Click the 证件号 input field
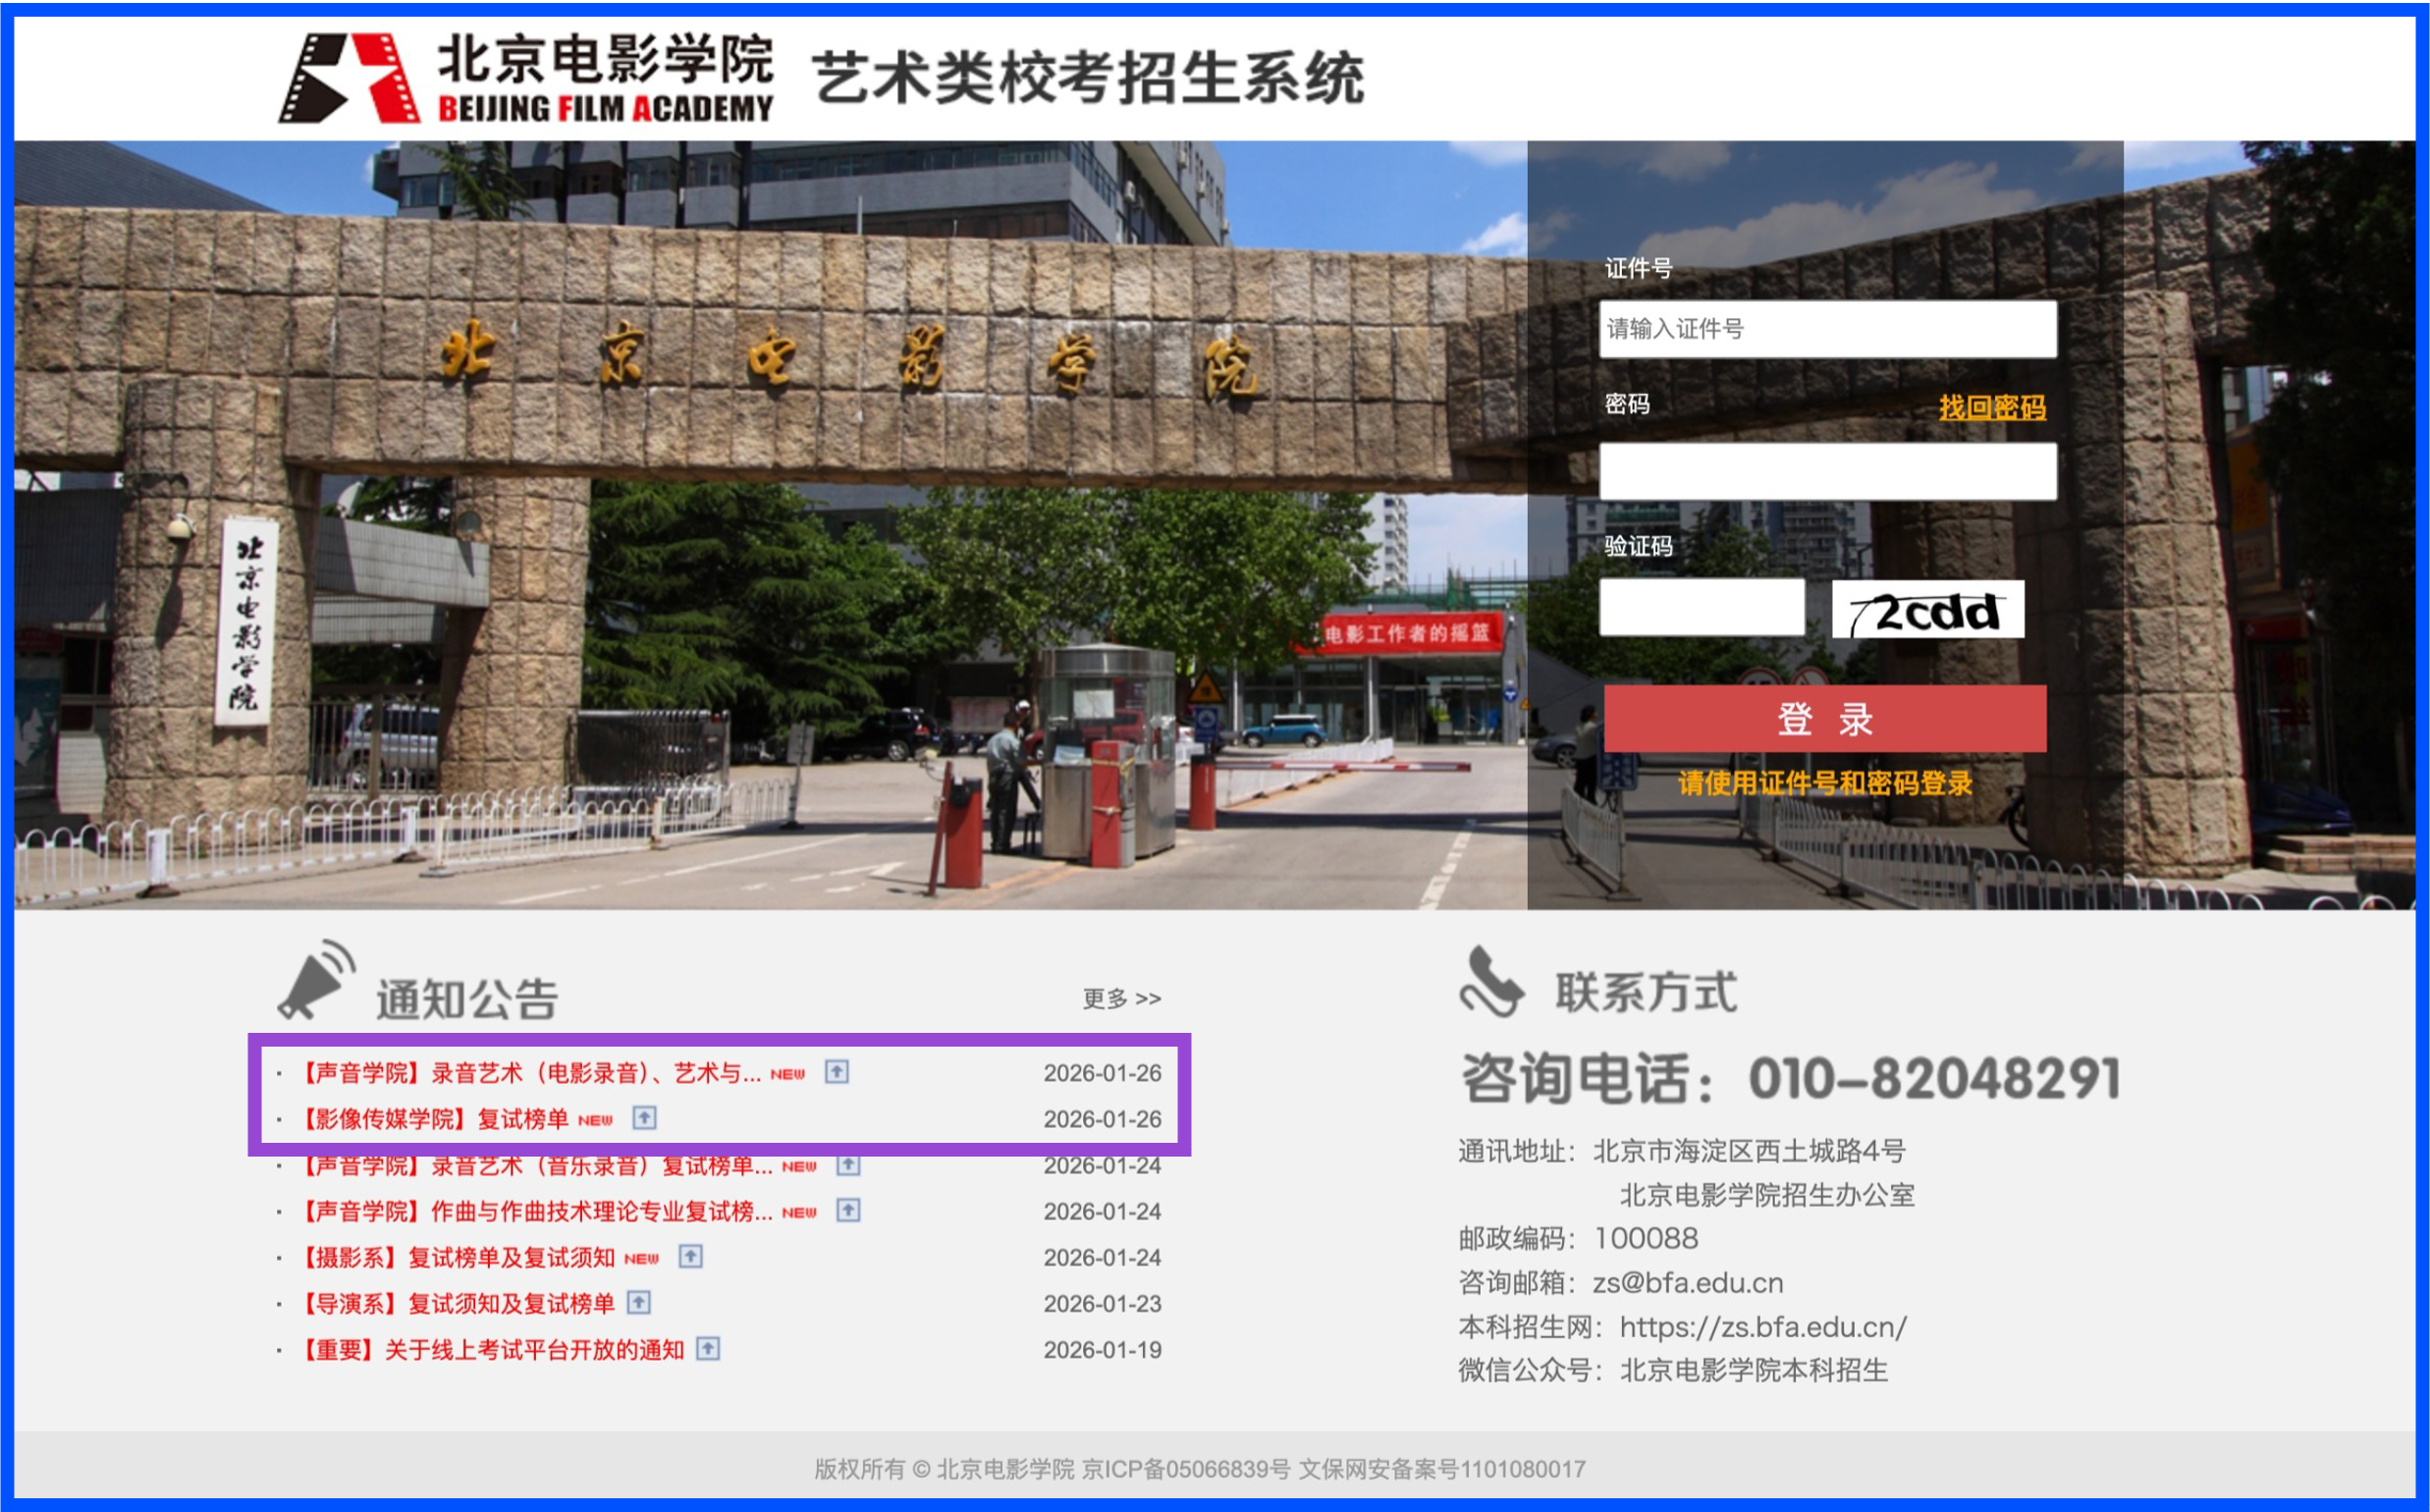 point(1827,329)
